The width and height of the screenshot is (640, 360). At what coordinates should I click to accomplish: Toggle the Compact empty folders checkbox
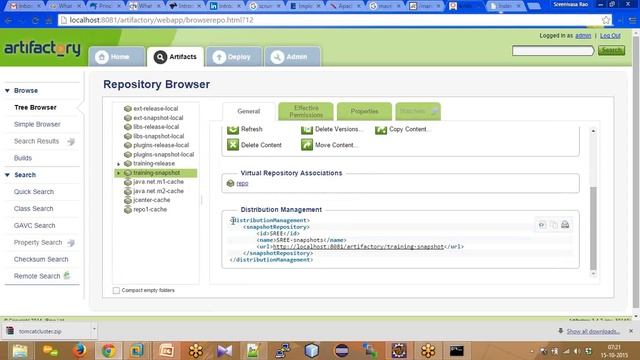tap(116, 290)
